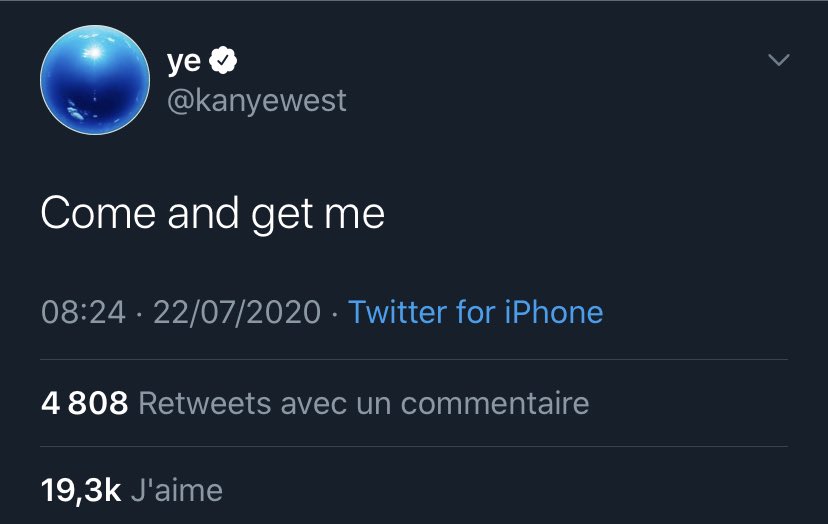This screenshot has height=524, width=828.
Task: Click the 22/07/2020 tweet date
Action: coord(237,312)
